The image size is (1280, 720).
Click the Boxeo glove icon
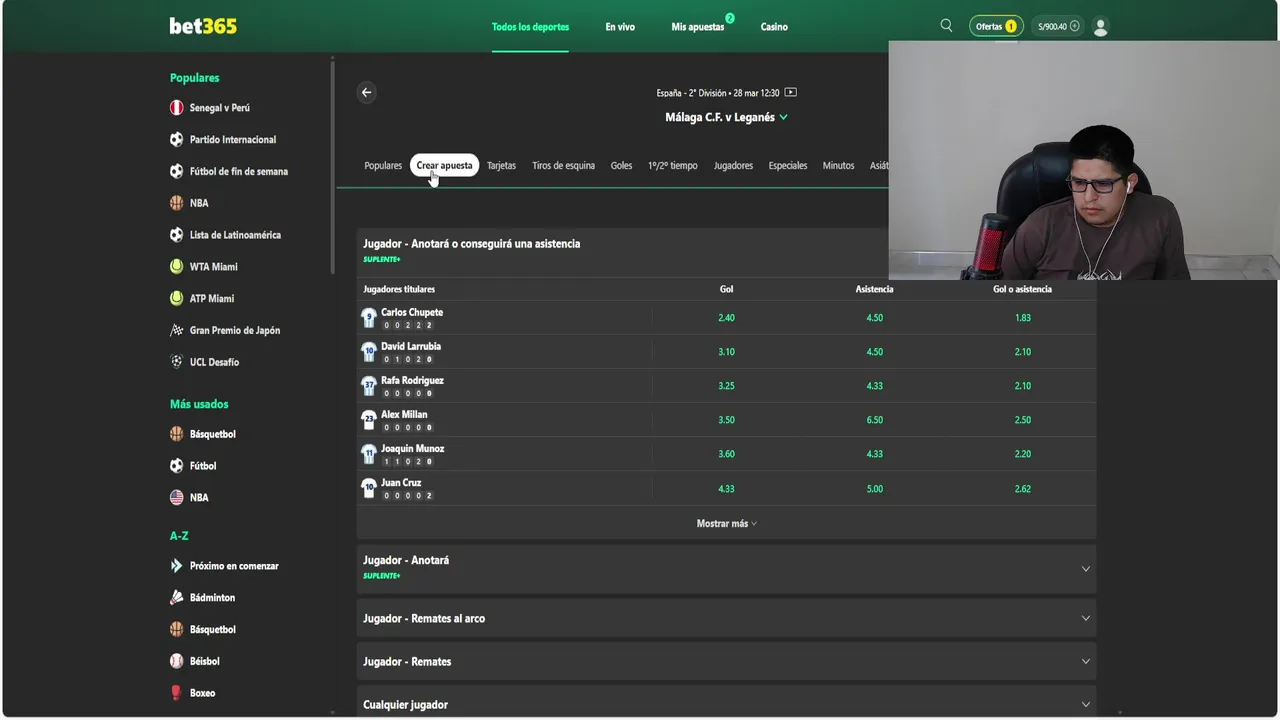(177, 693)
